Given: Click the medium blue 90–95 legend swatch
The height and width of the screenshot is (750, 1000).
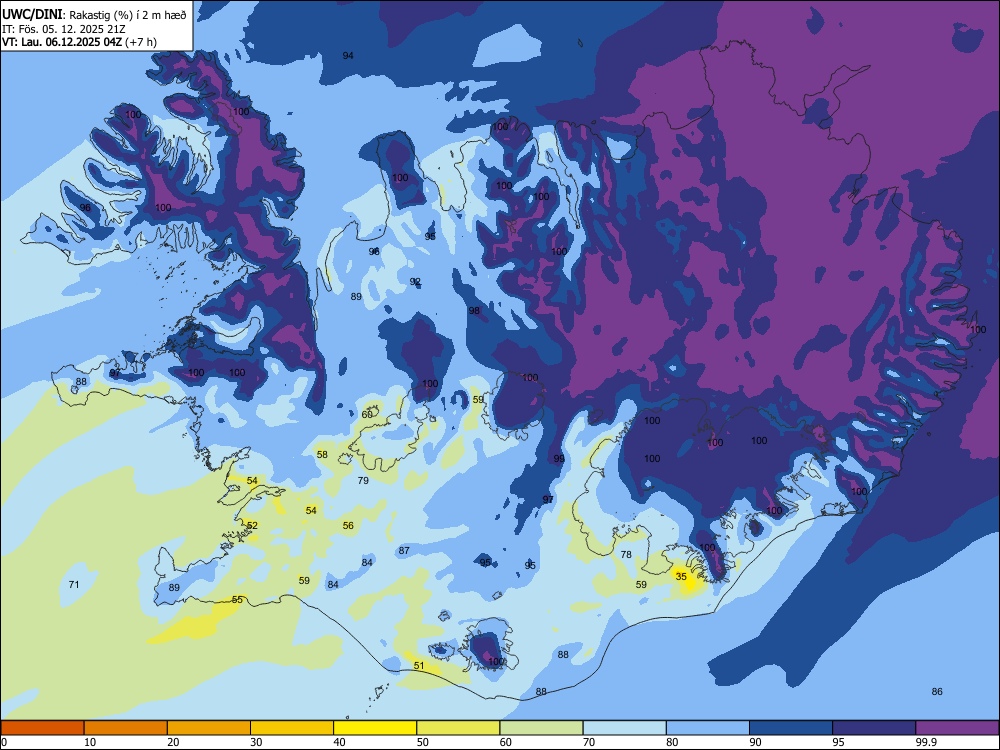Looking at the screenshot, I should [x=791, y=728].
